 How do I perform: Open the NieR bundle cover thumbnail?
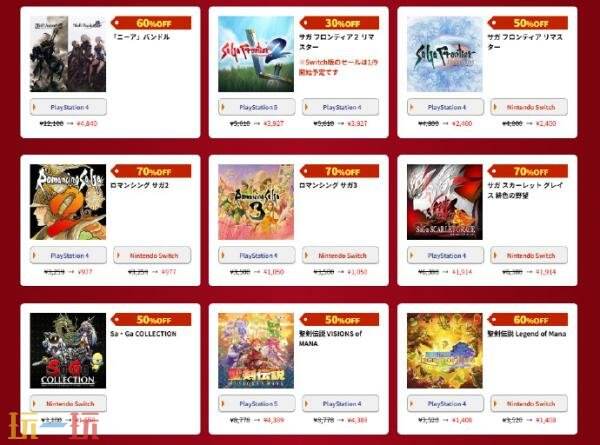pos(68,54)
